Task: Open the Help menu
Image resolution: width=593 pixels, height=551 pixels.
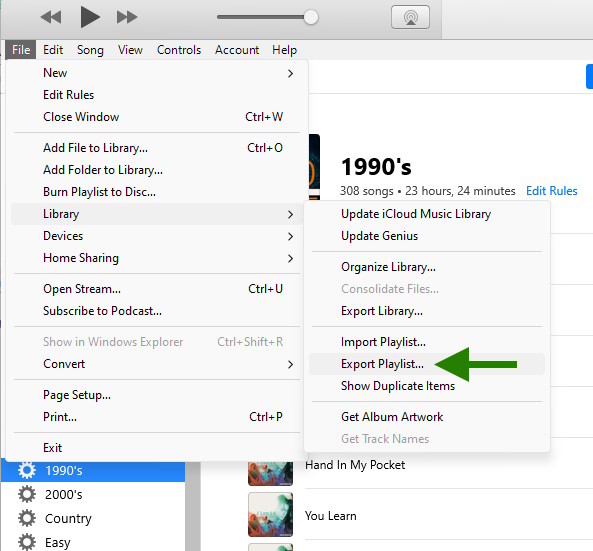Action: (x=284, y=50)
